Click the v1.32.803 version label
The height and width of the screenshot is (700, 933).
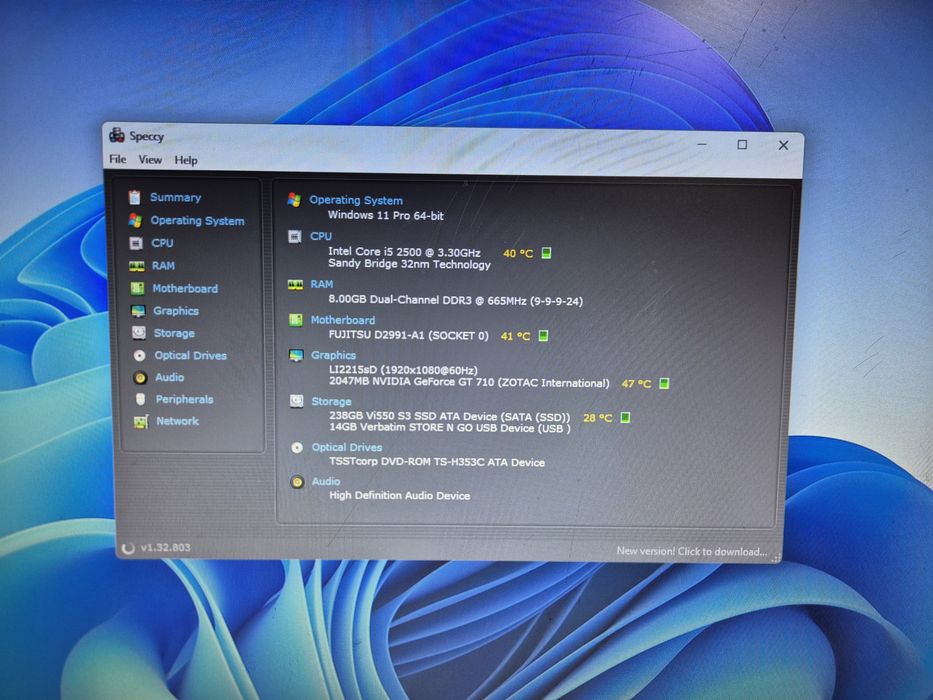tap(165, 547)
